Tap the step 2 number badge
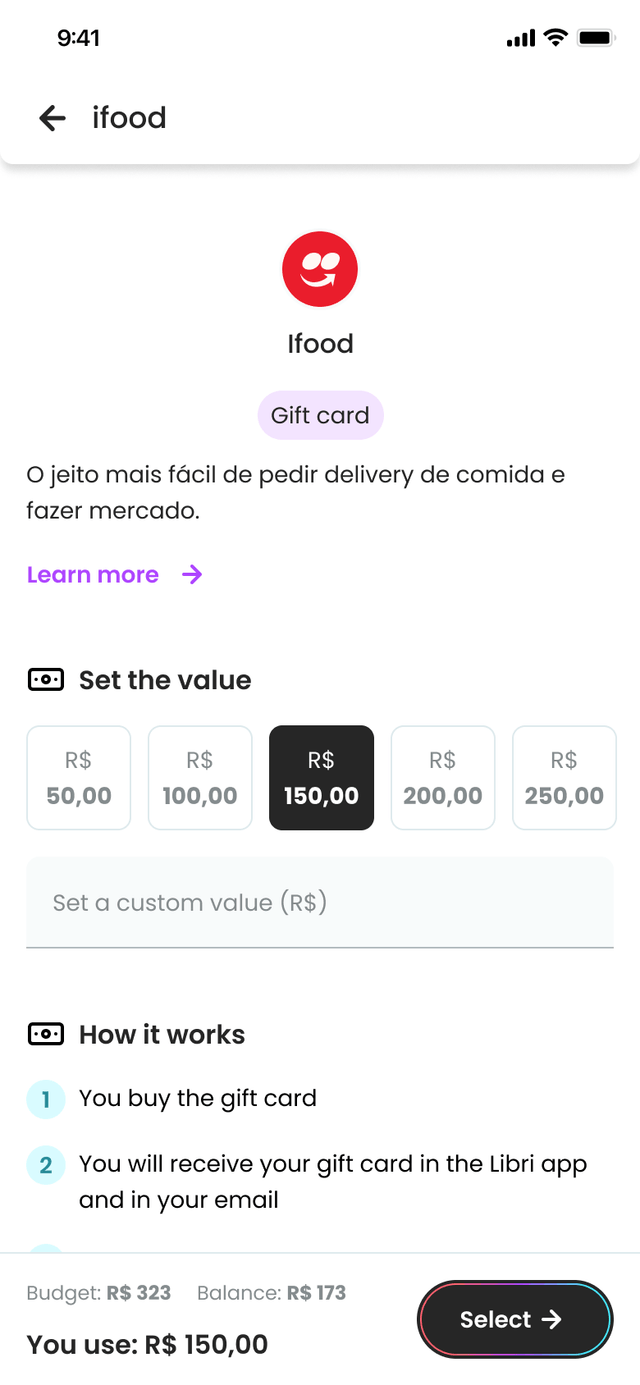 pos(46,1165)
